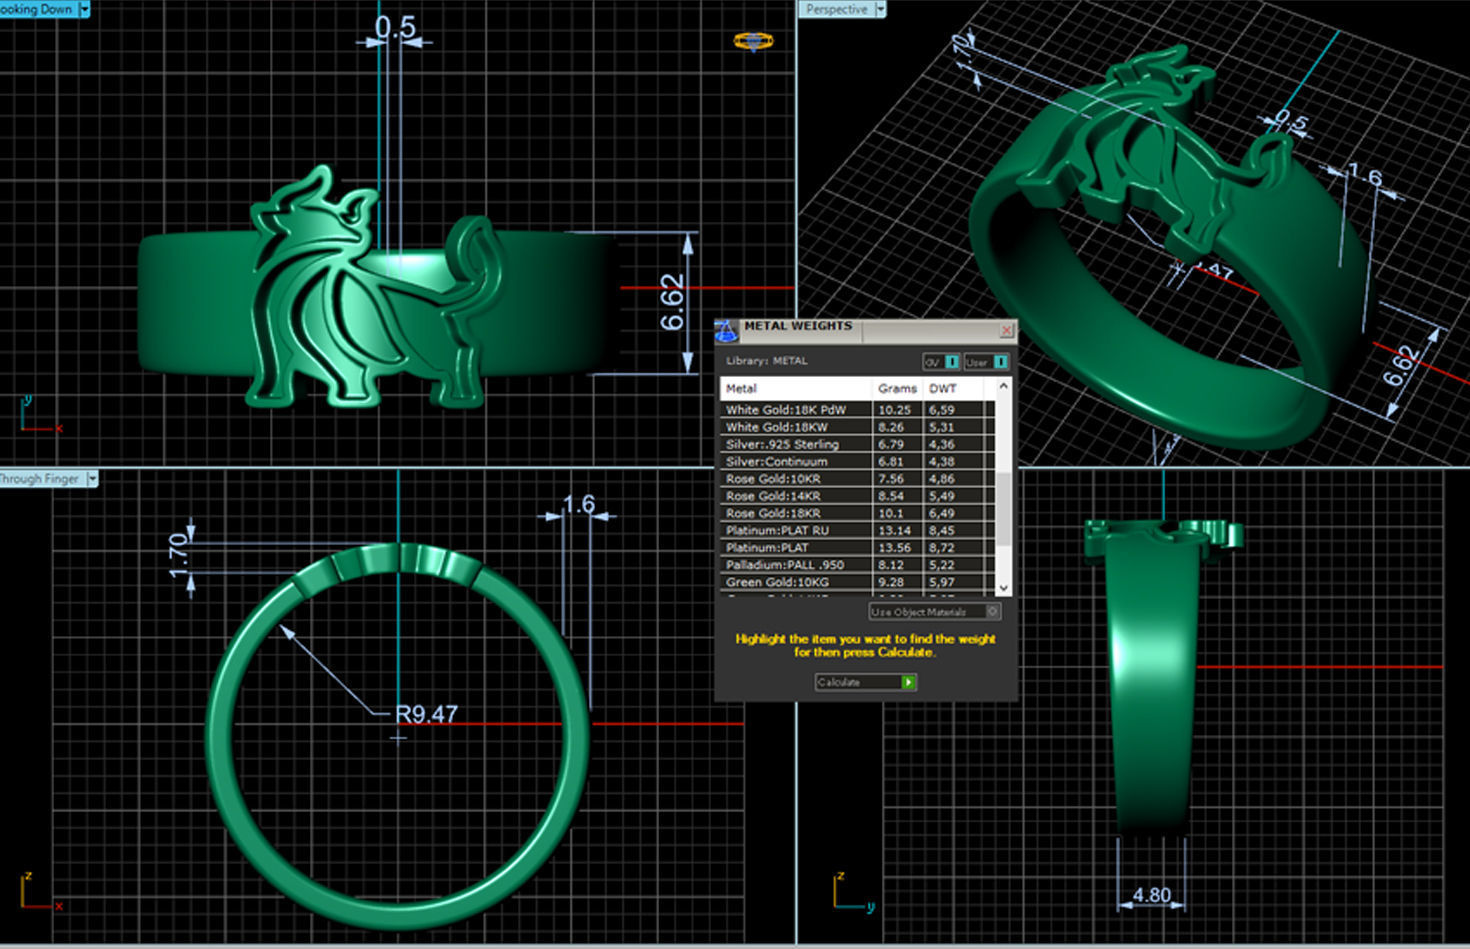Toggle the GV library switch
The width and height of the screenshot is (1470, 949).
tap(941, 362)
